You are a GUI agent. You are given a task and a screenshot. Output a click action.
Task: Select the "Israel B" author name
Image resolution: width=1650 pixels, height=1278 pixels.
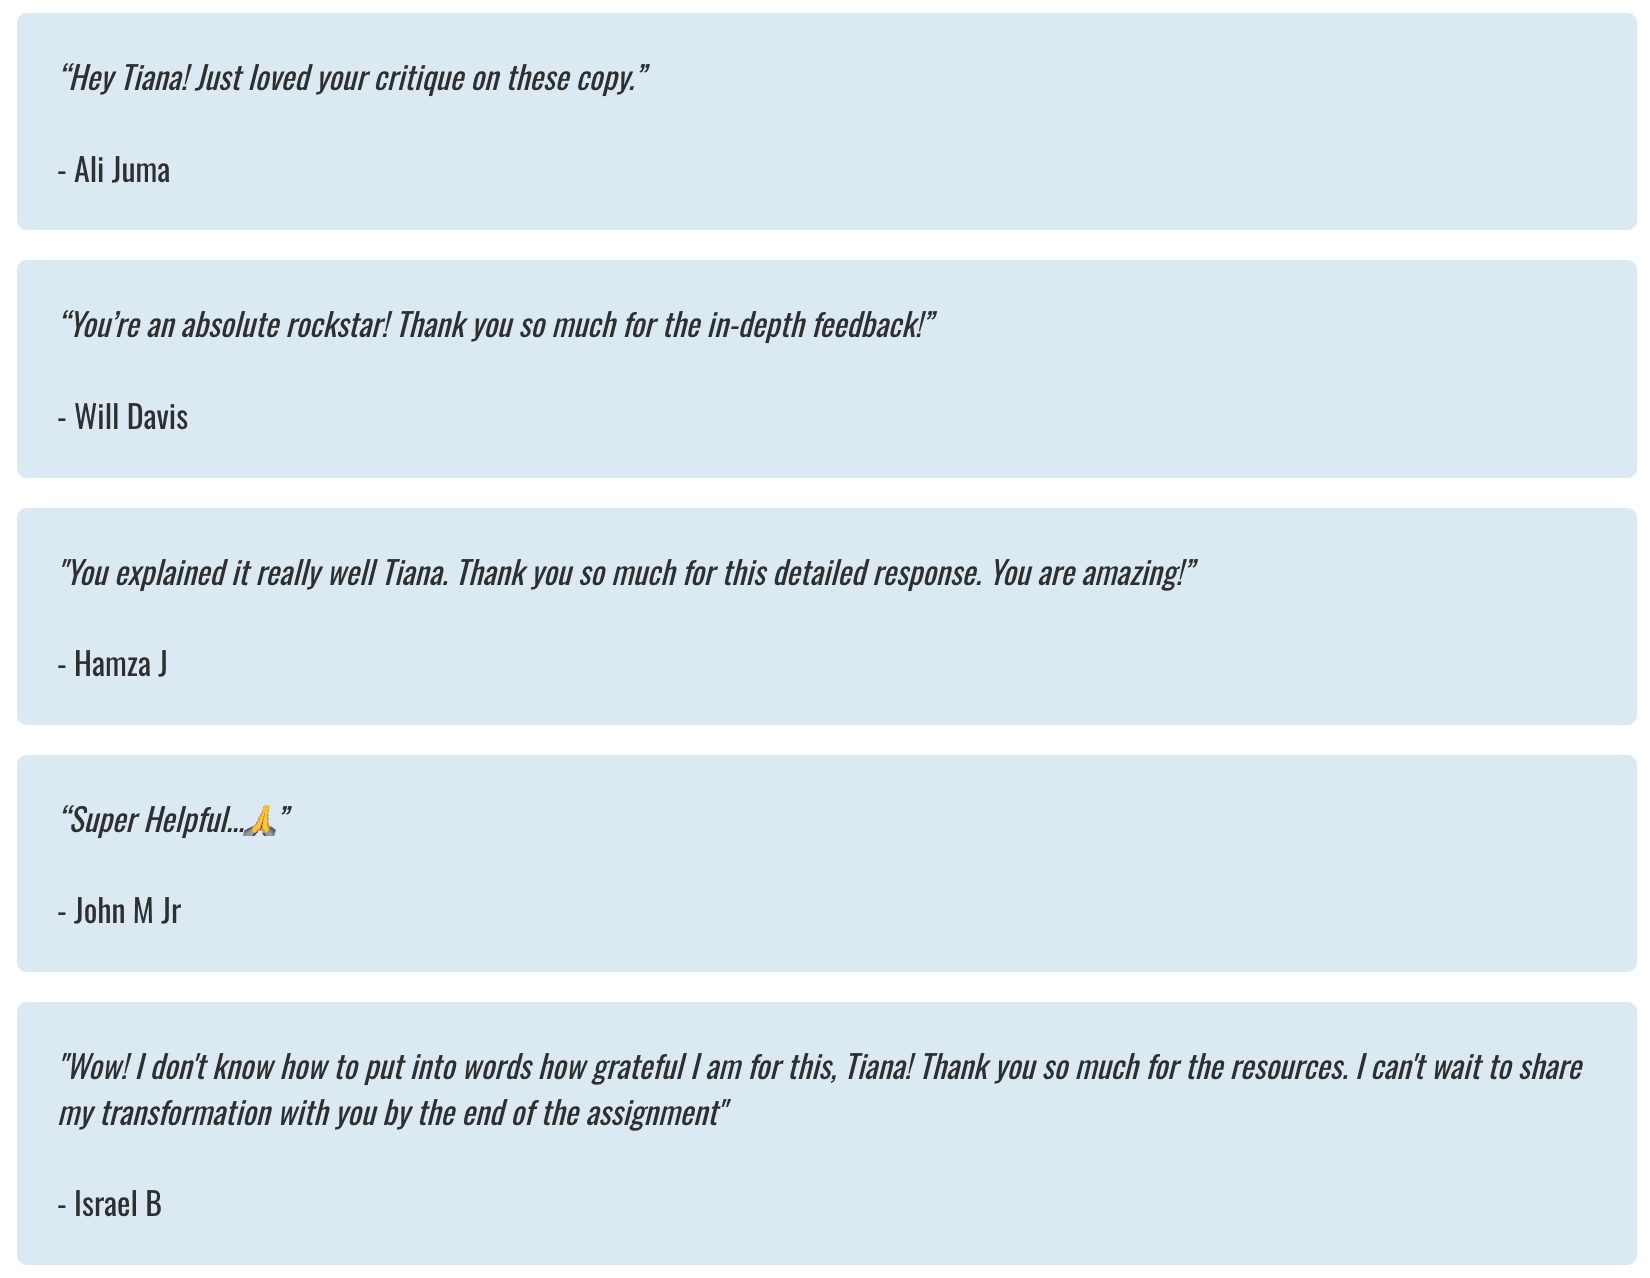click(117, 1204)
